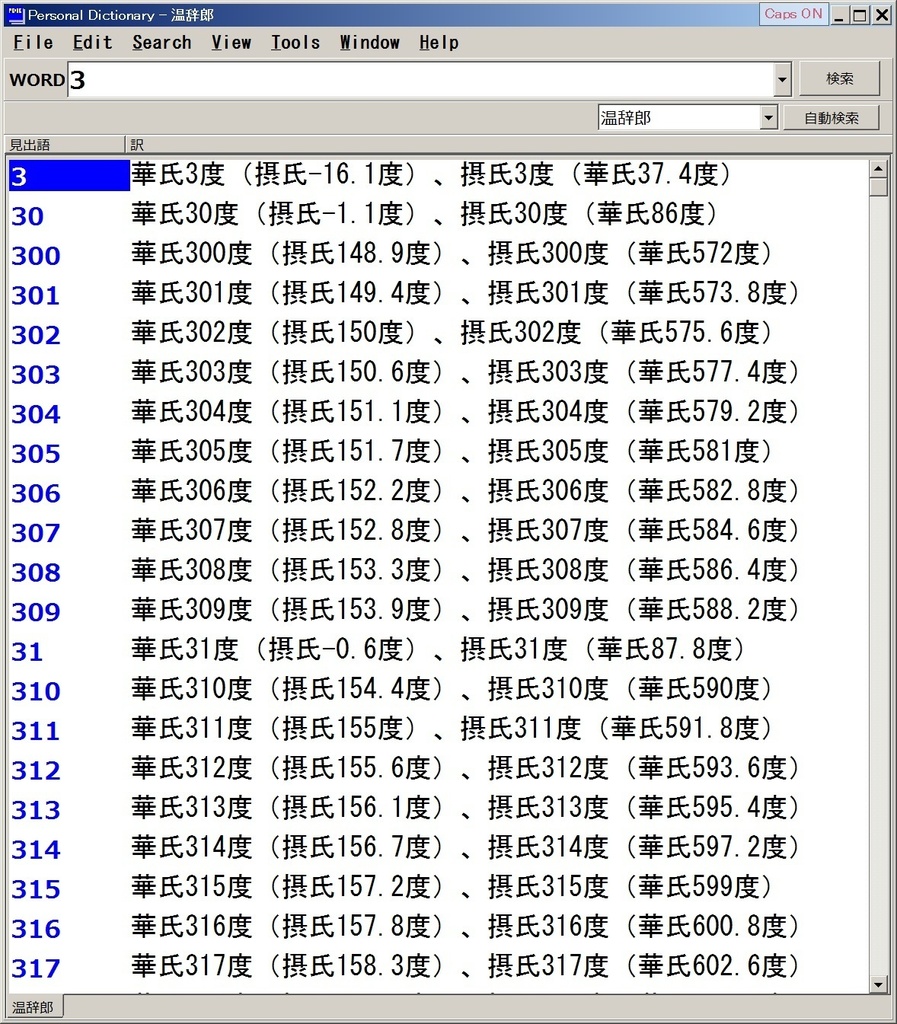Select headword entry 305

point(36,453)
